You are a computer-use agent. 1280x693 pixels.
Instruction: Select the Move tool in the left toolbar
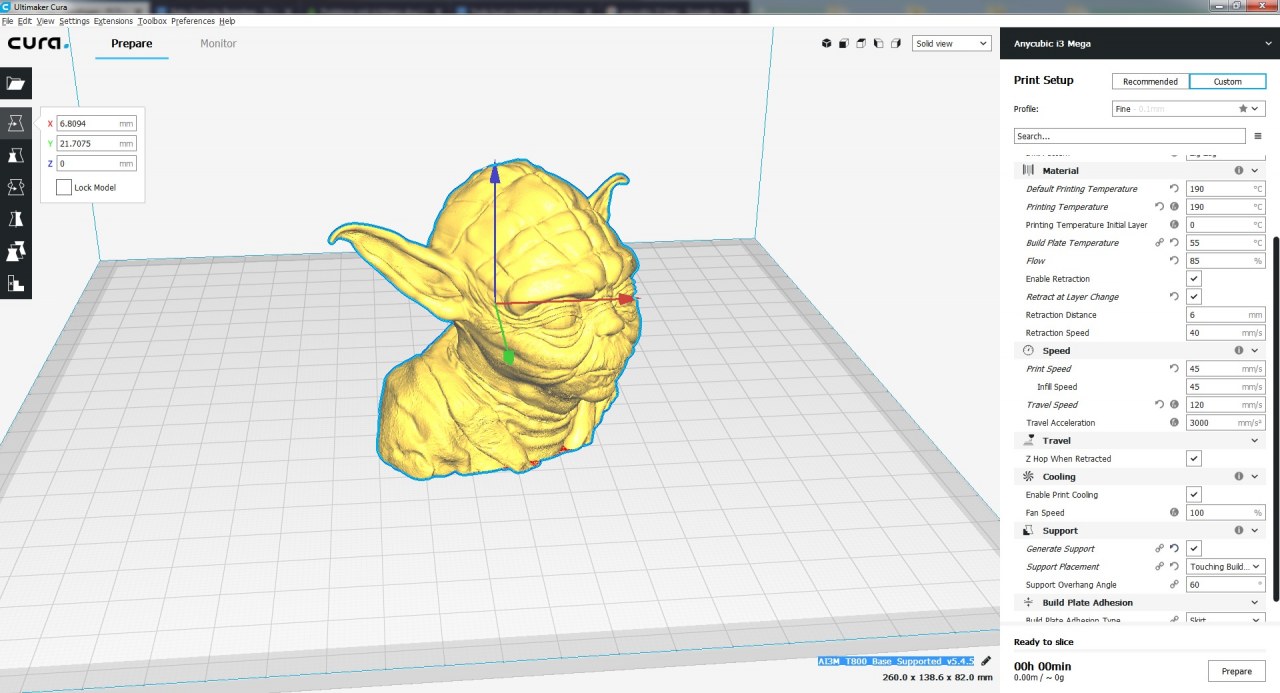[x=16, y=123]
